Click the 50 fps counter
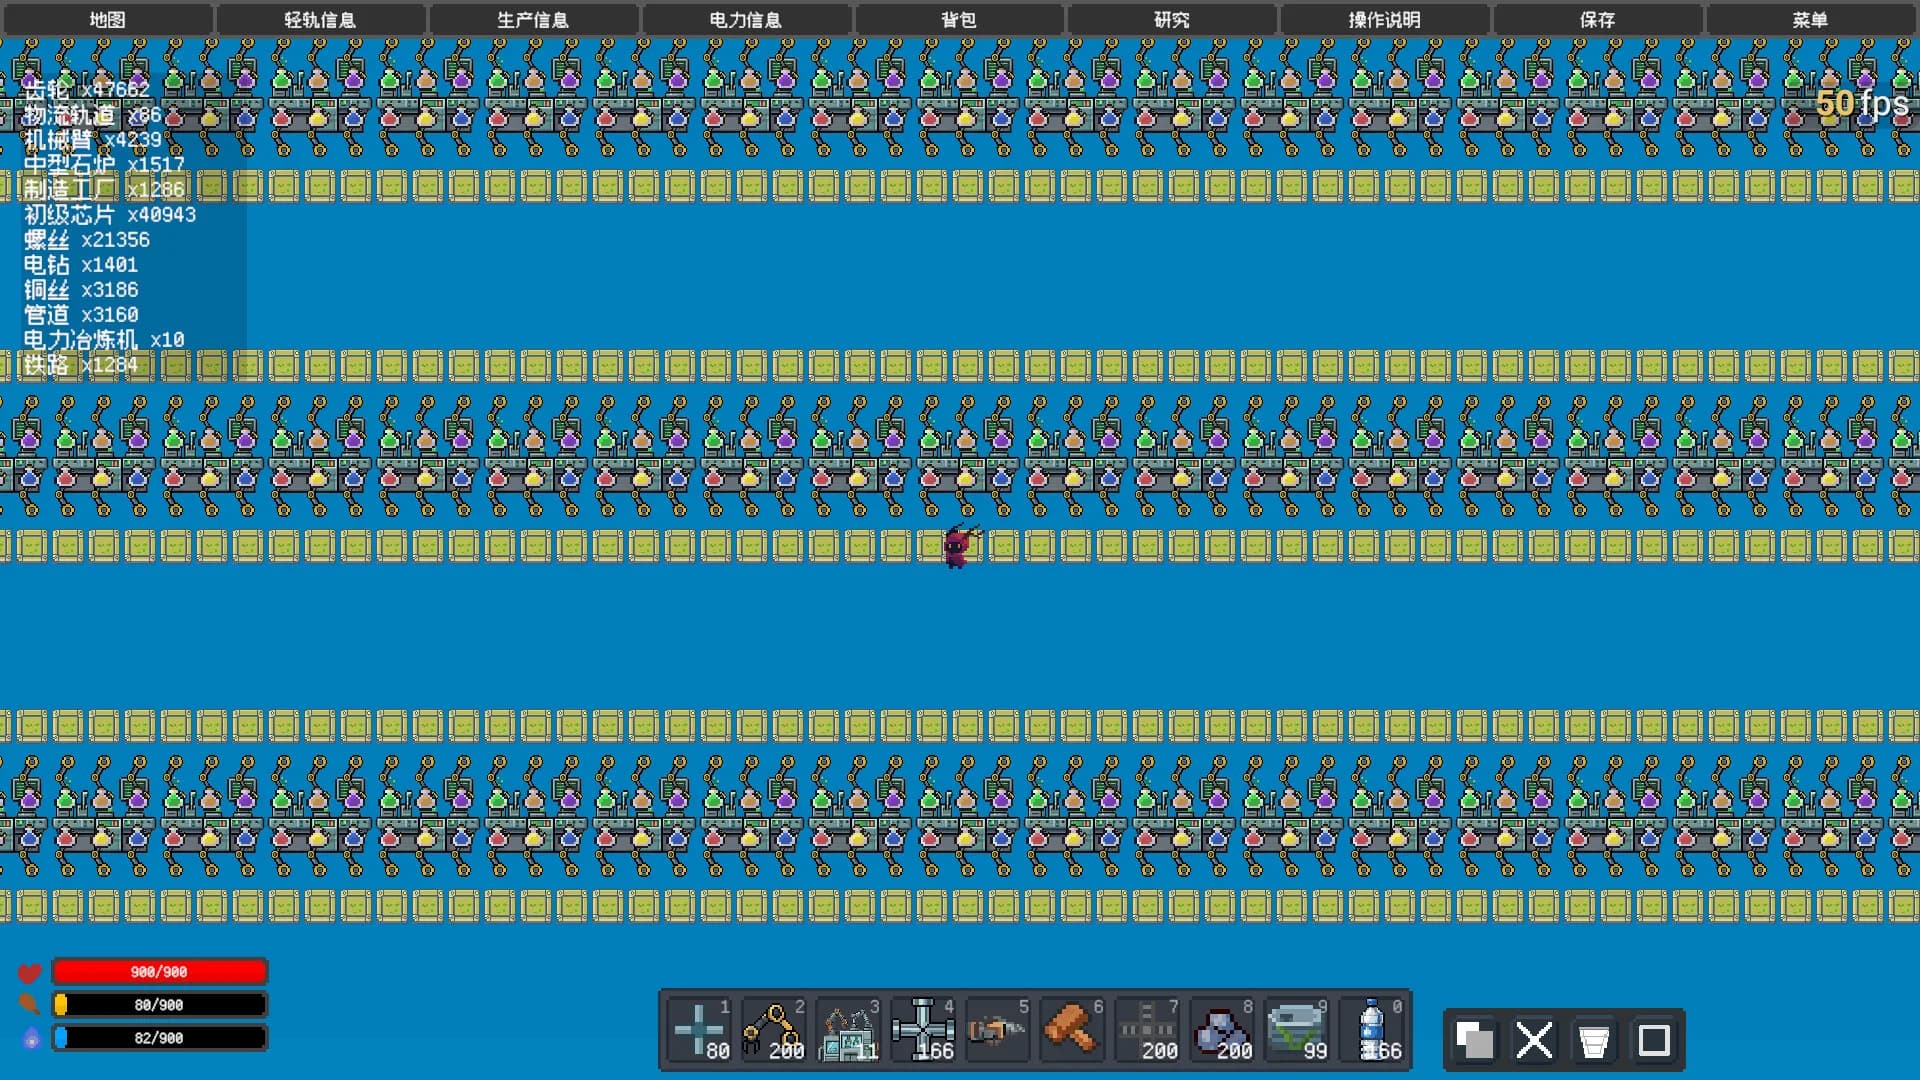 click(x=1861, y=103)
